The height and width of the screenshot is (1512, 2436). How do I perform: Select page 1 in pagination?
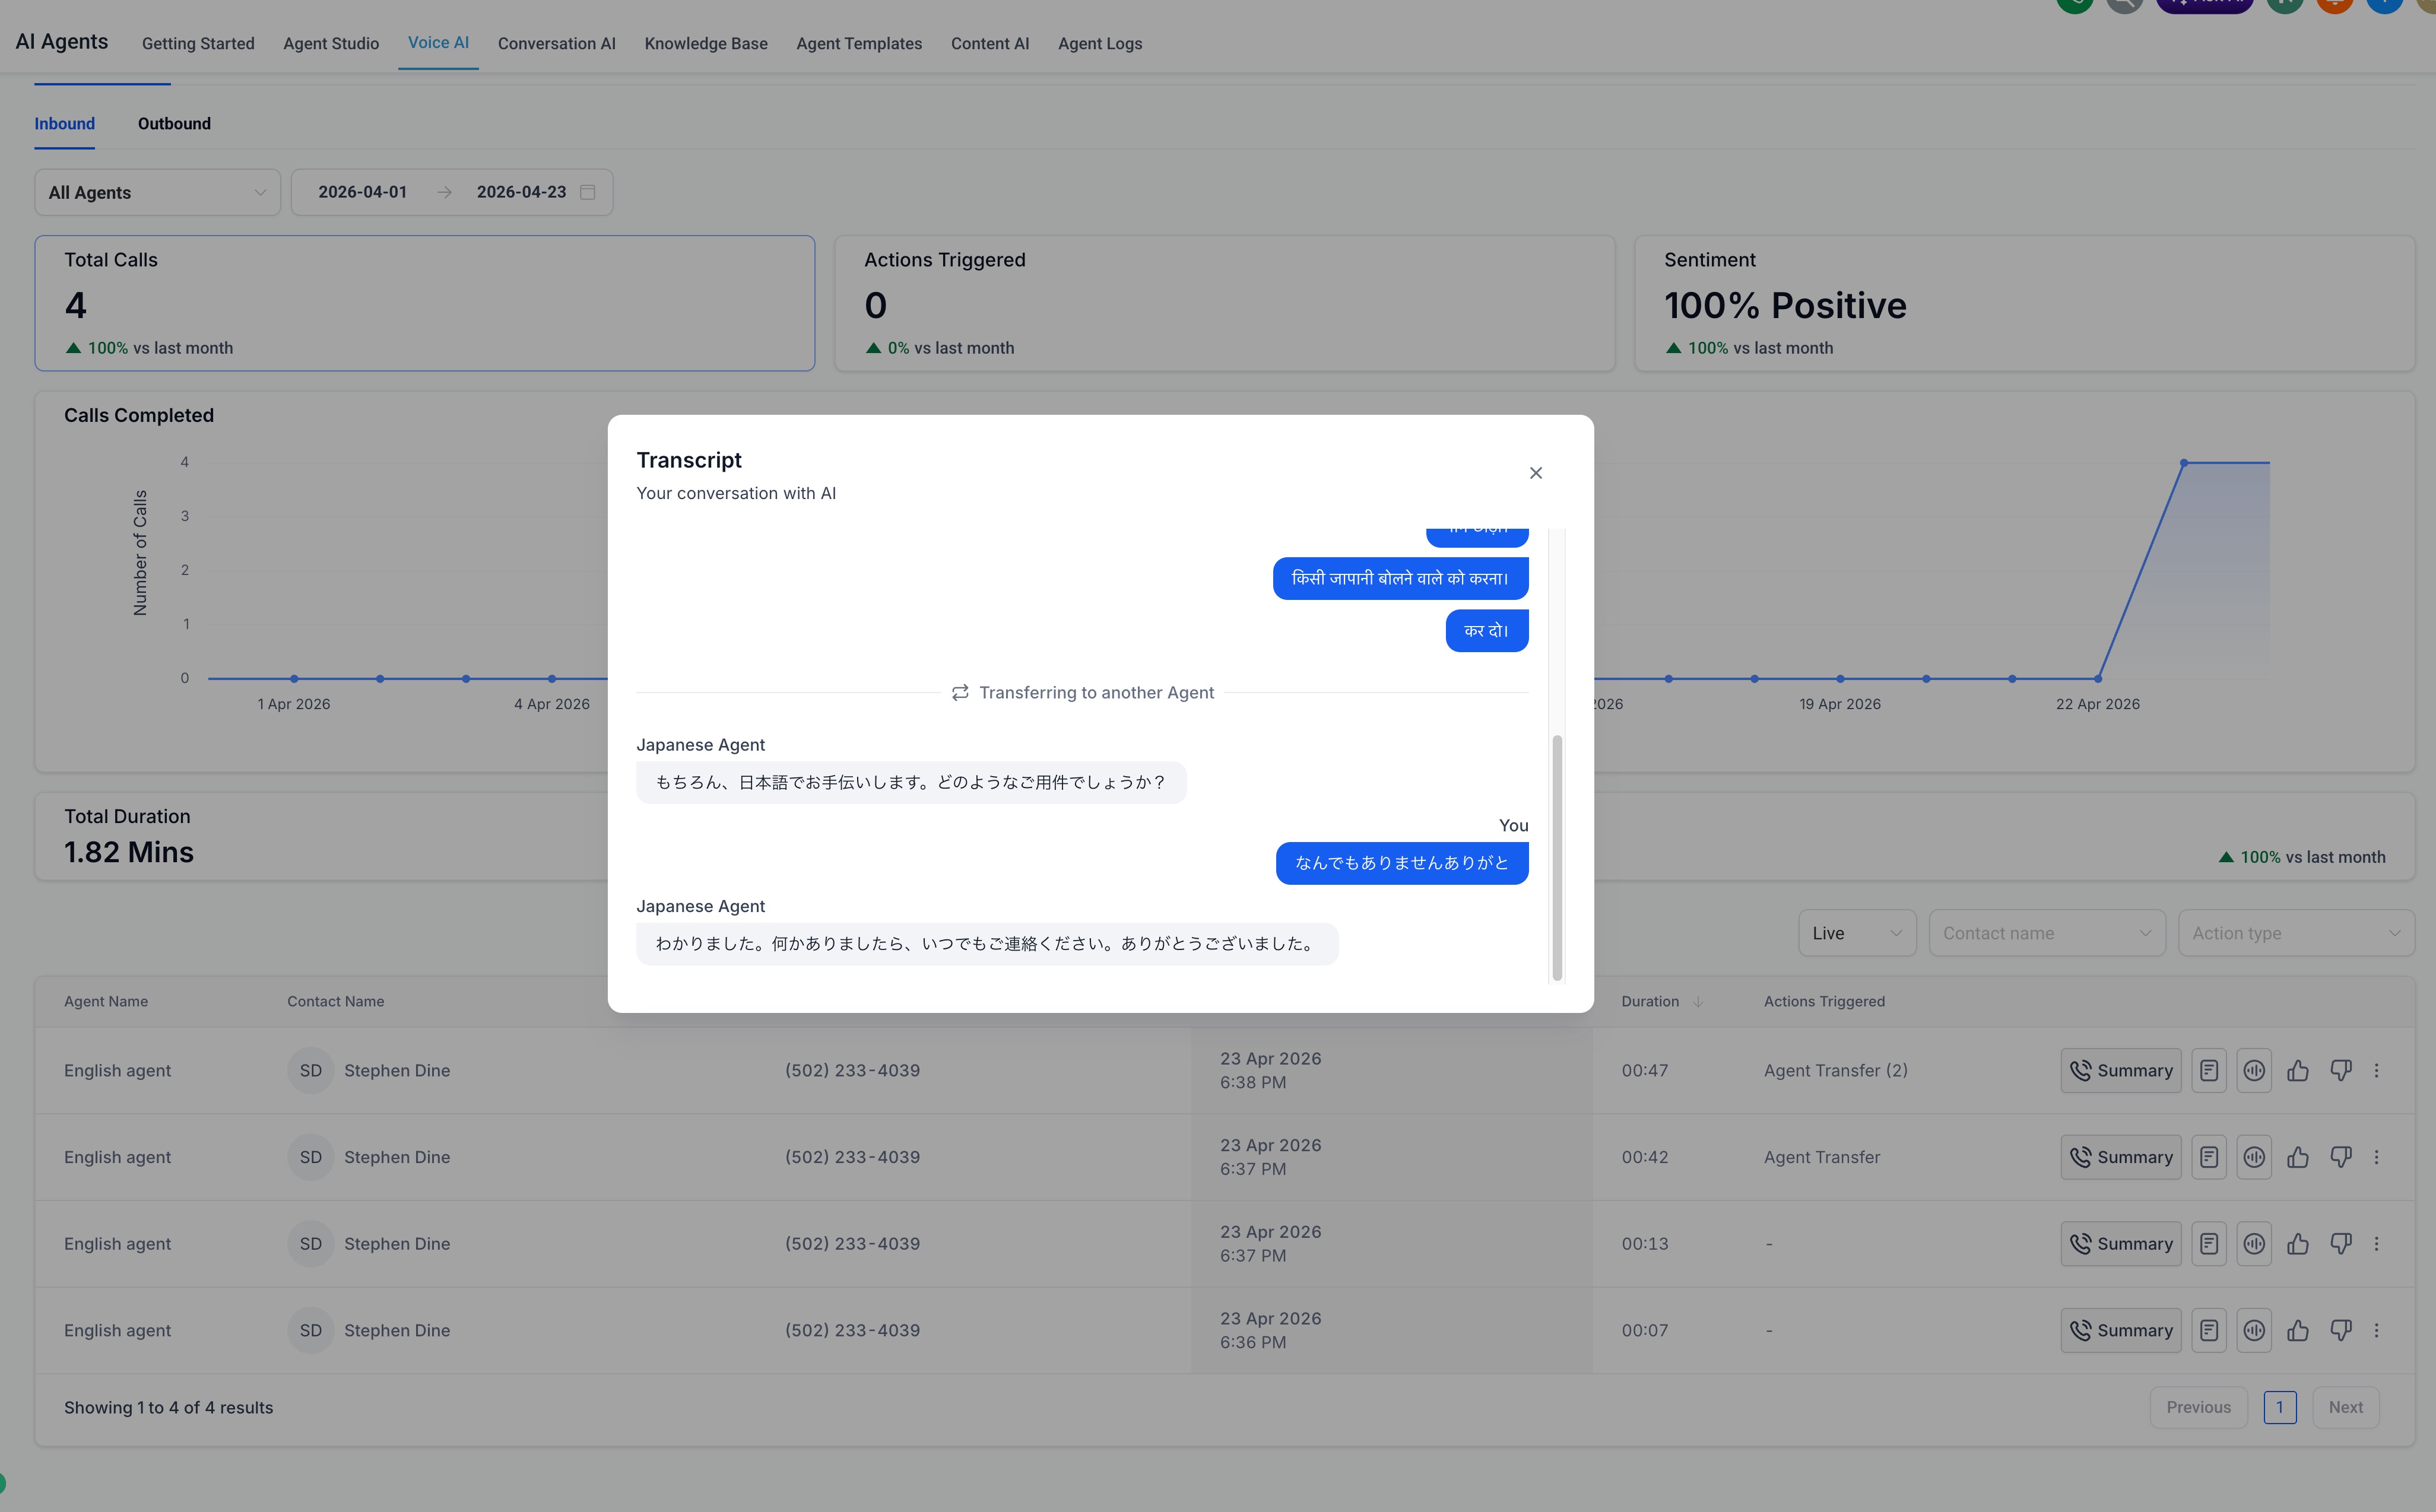(x=2279, y=1407)
